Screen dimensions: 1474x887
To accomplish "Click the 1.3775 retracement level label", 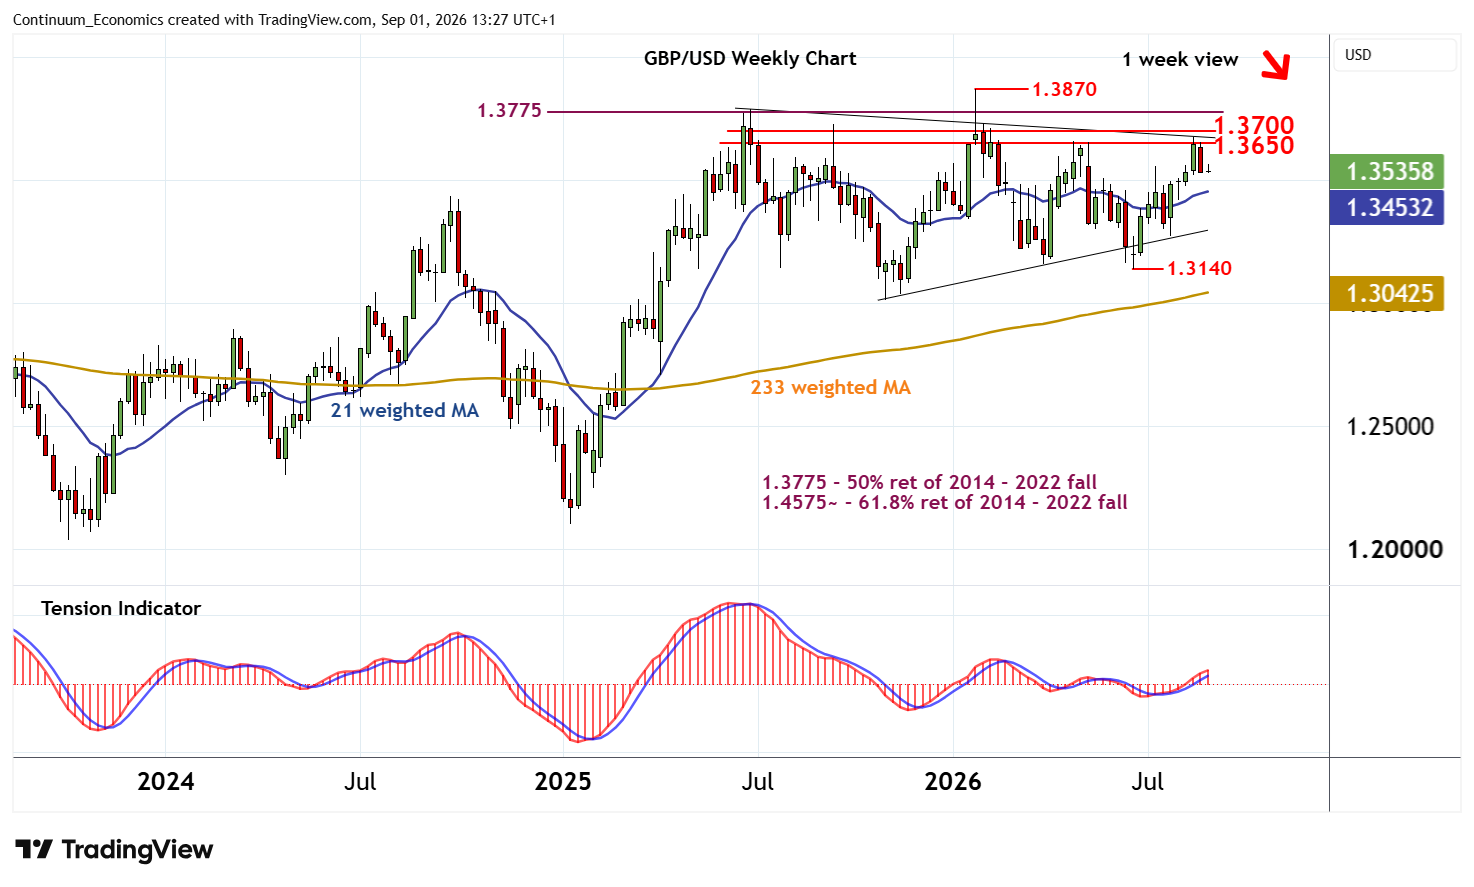I will coord(509,110).
